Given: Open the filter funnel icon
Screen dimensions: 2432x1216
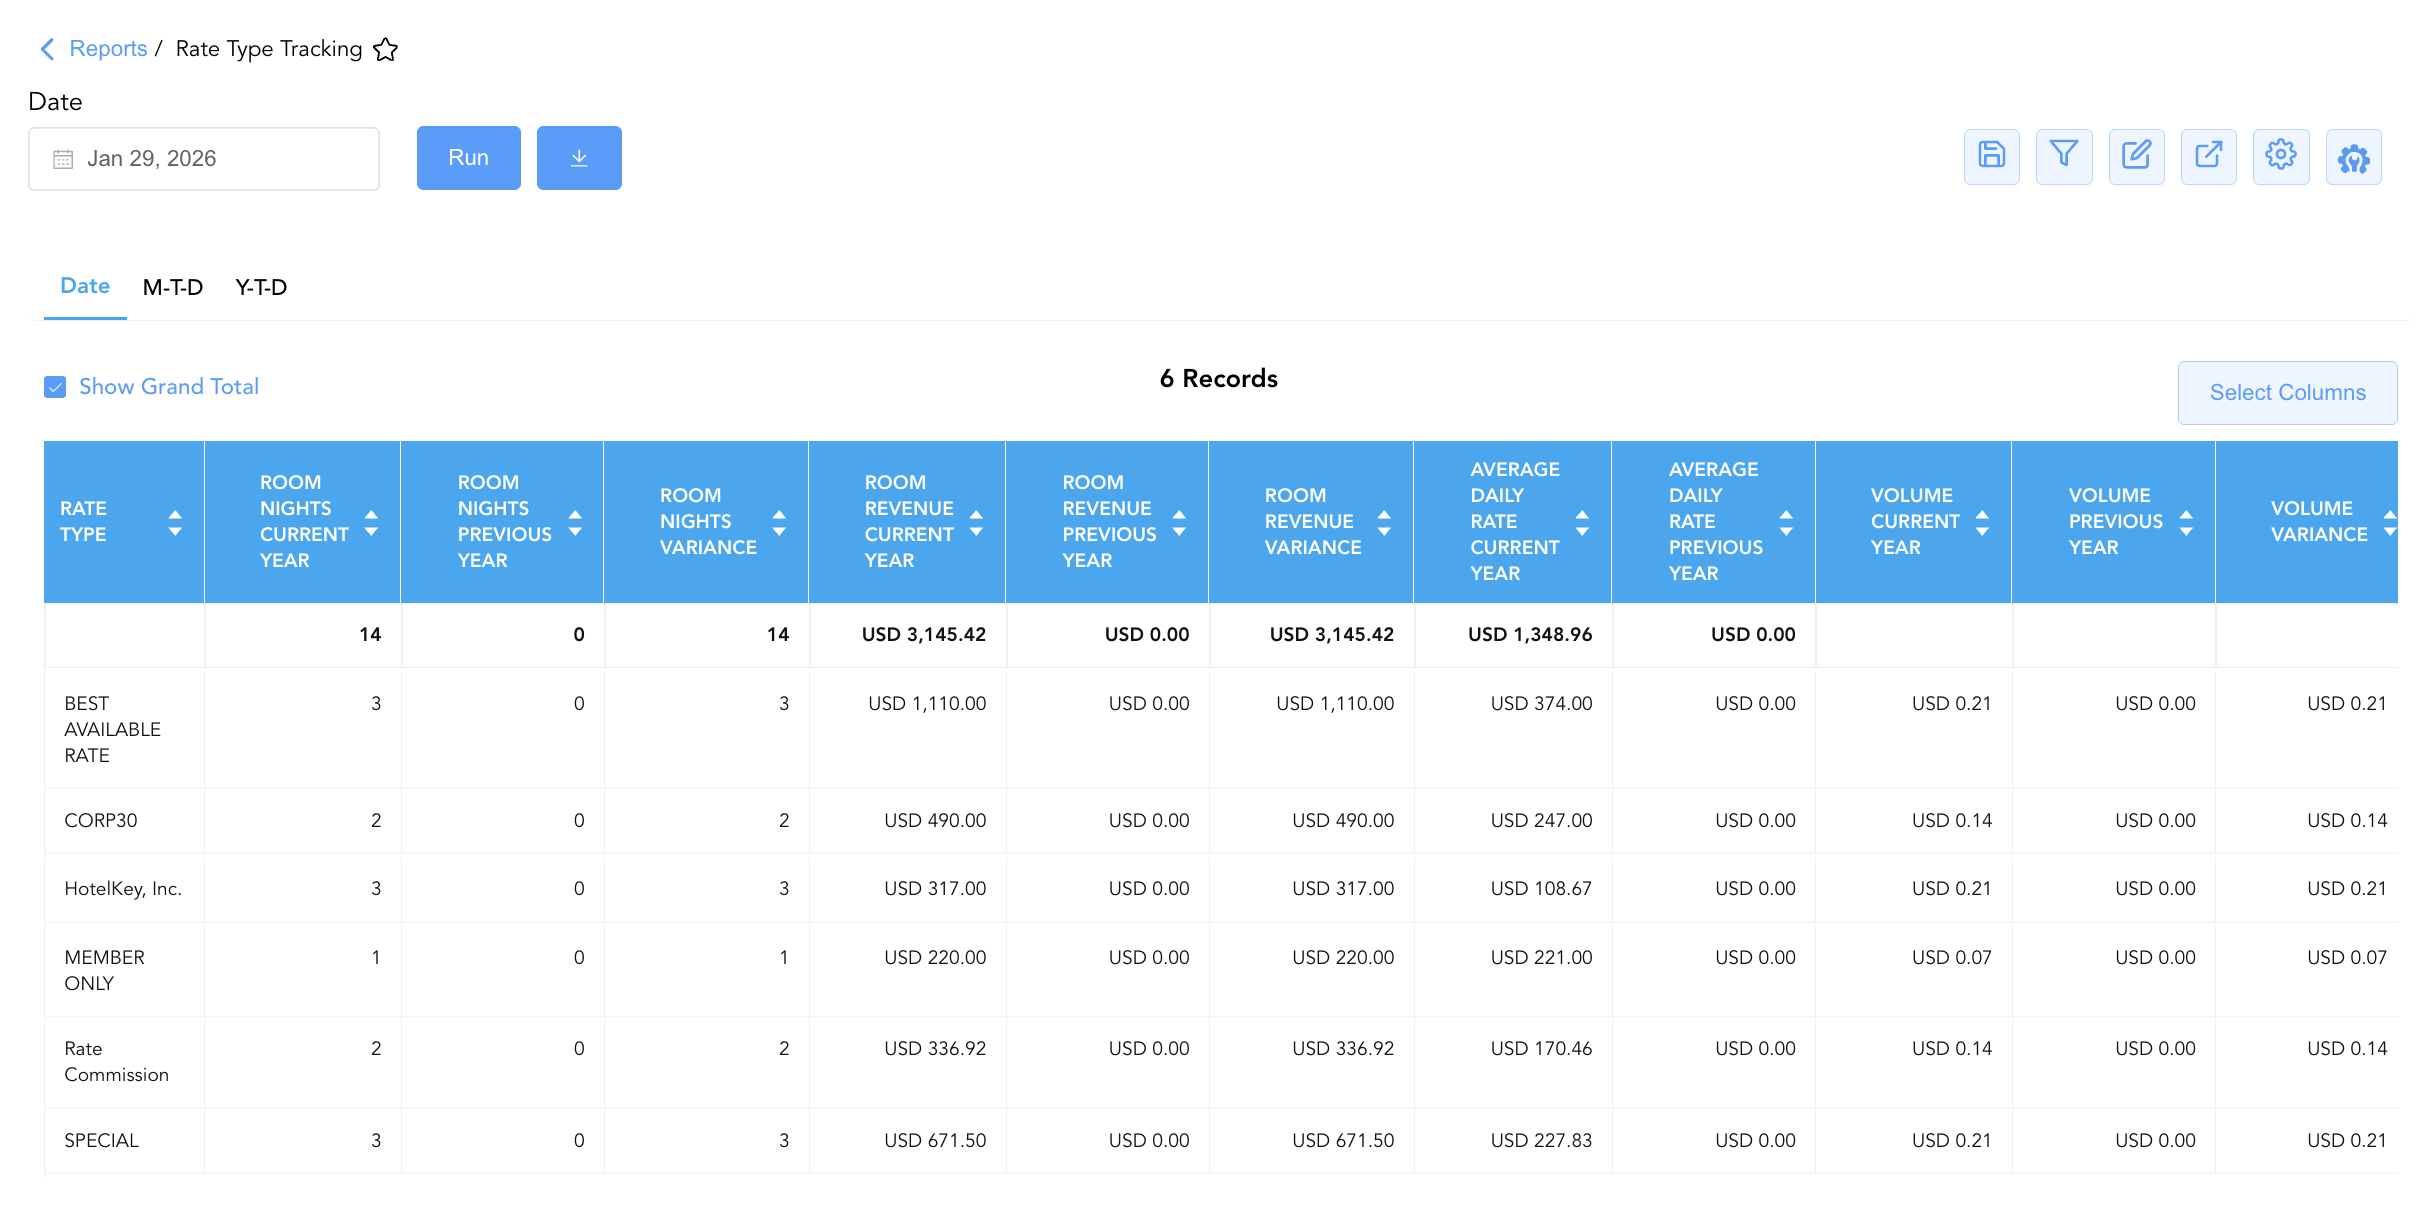Looking at the screenshot, I should (x=2064, y=156).
